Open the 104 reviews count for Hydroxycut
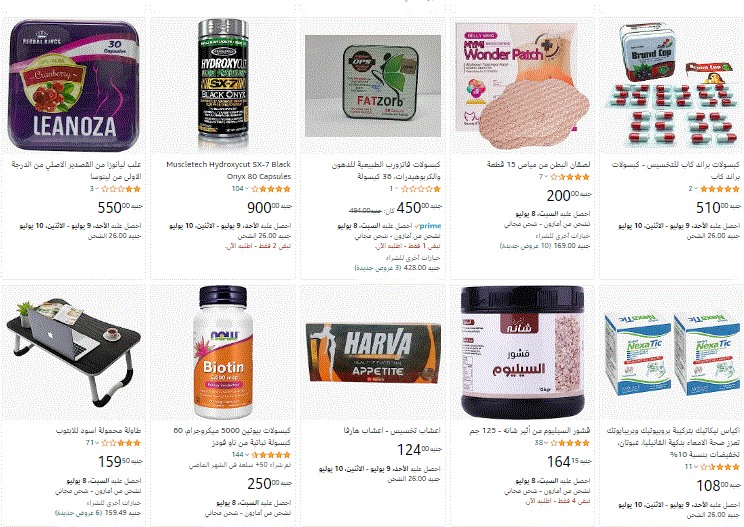Viewport: 744px width, 527px height. pos(238,189)
